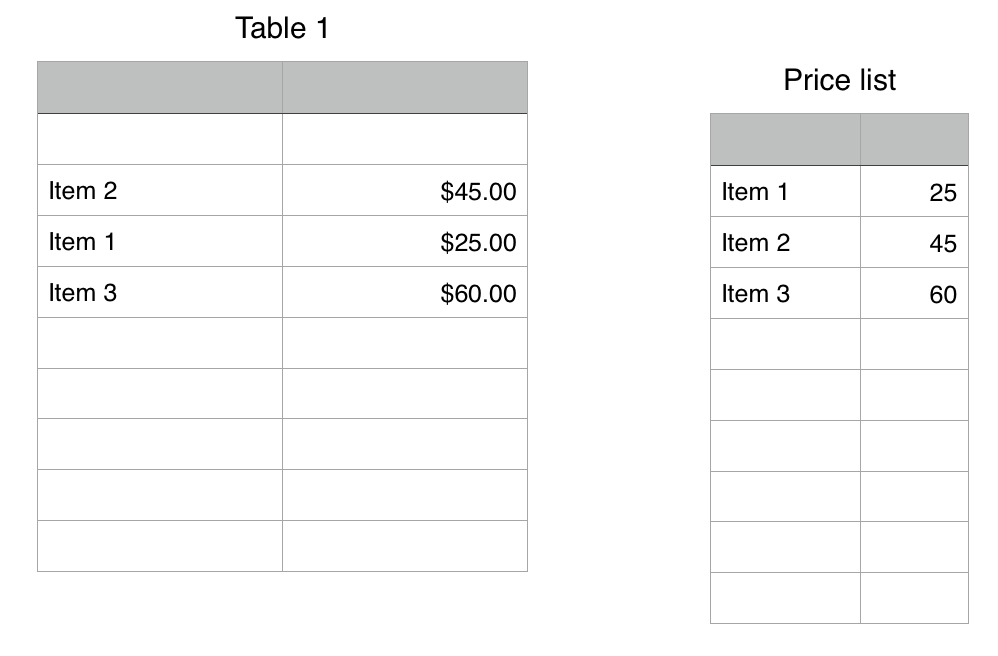Image resolution: width=998 pixels, height=656 pixels.
Task: Click the $45.00 price cell
Action: click(x=404, y=191)
